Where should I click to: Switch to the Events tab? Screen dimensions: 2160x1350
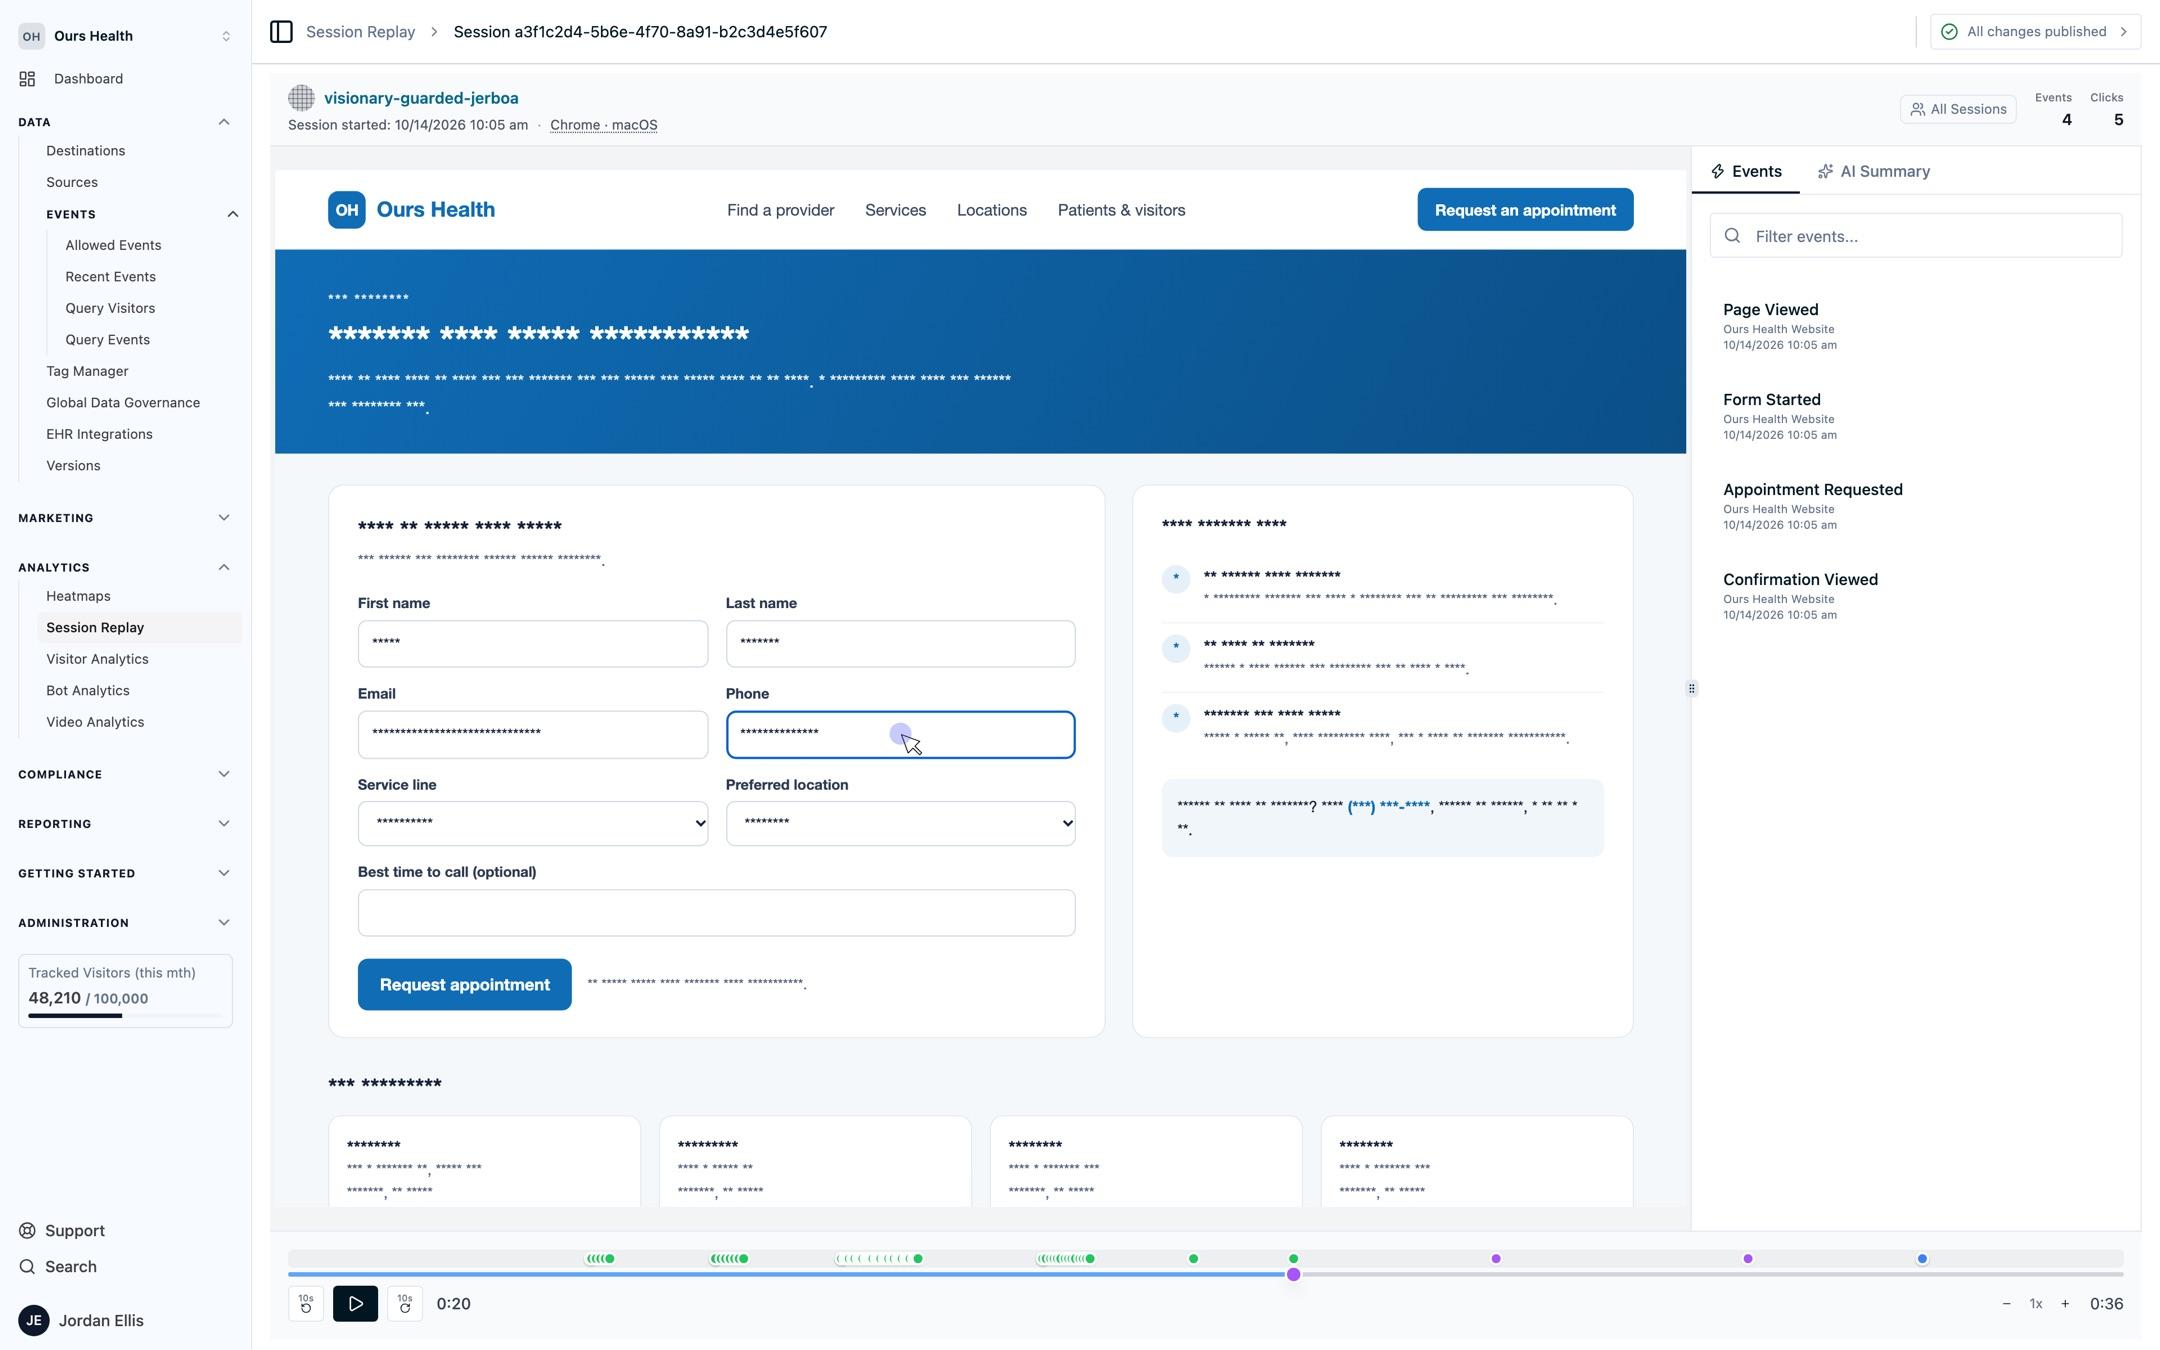1746,171
